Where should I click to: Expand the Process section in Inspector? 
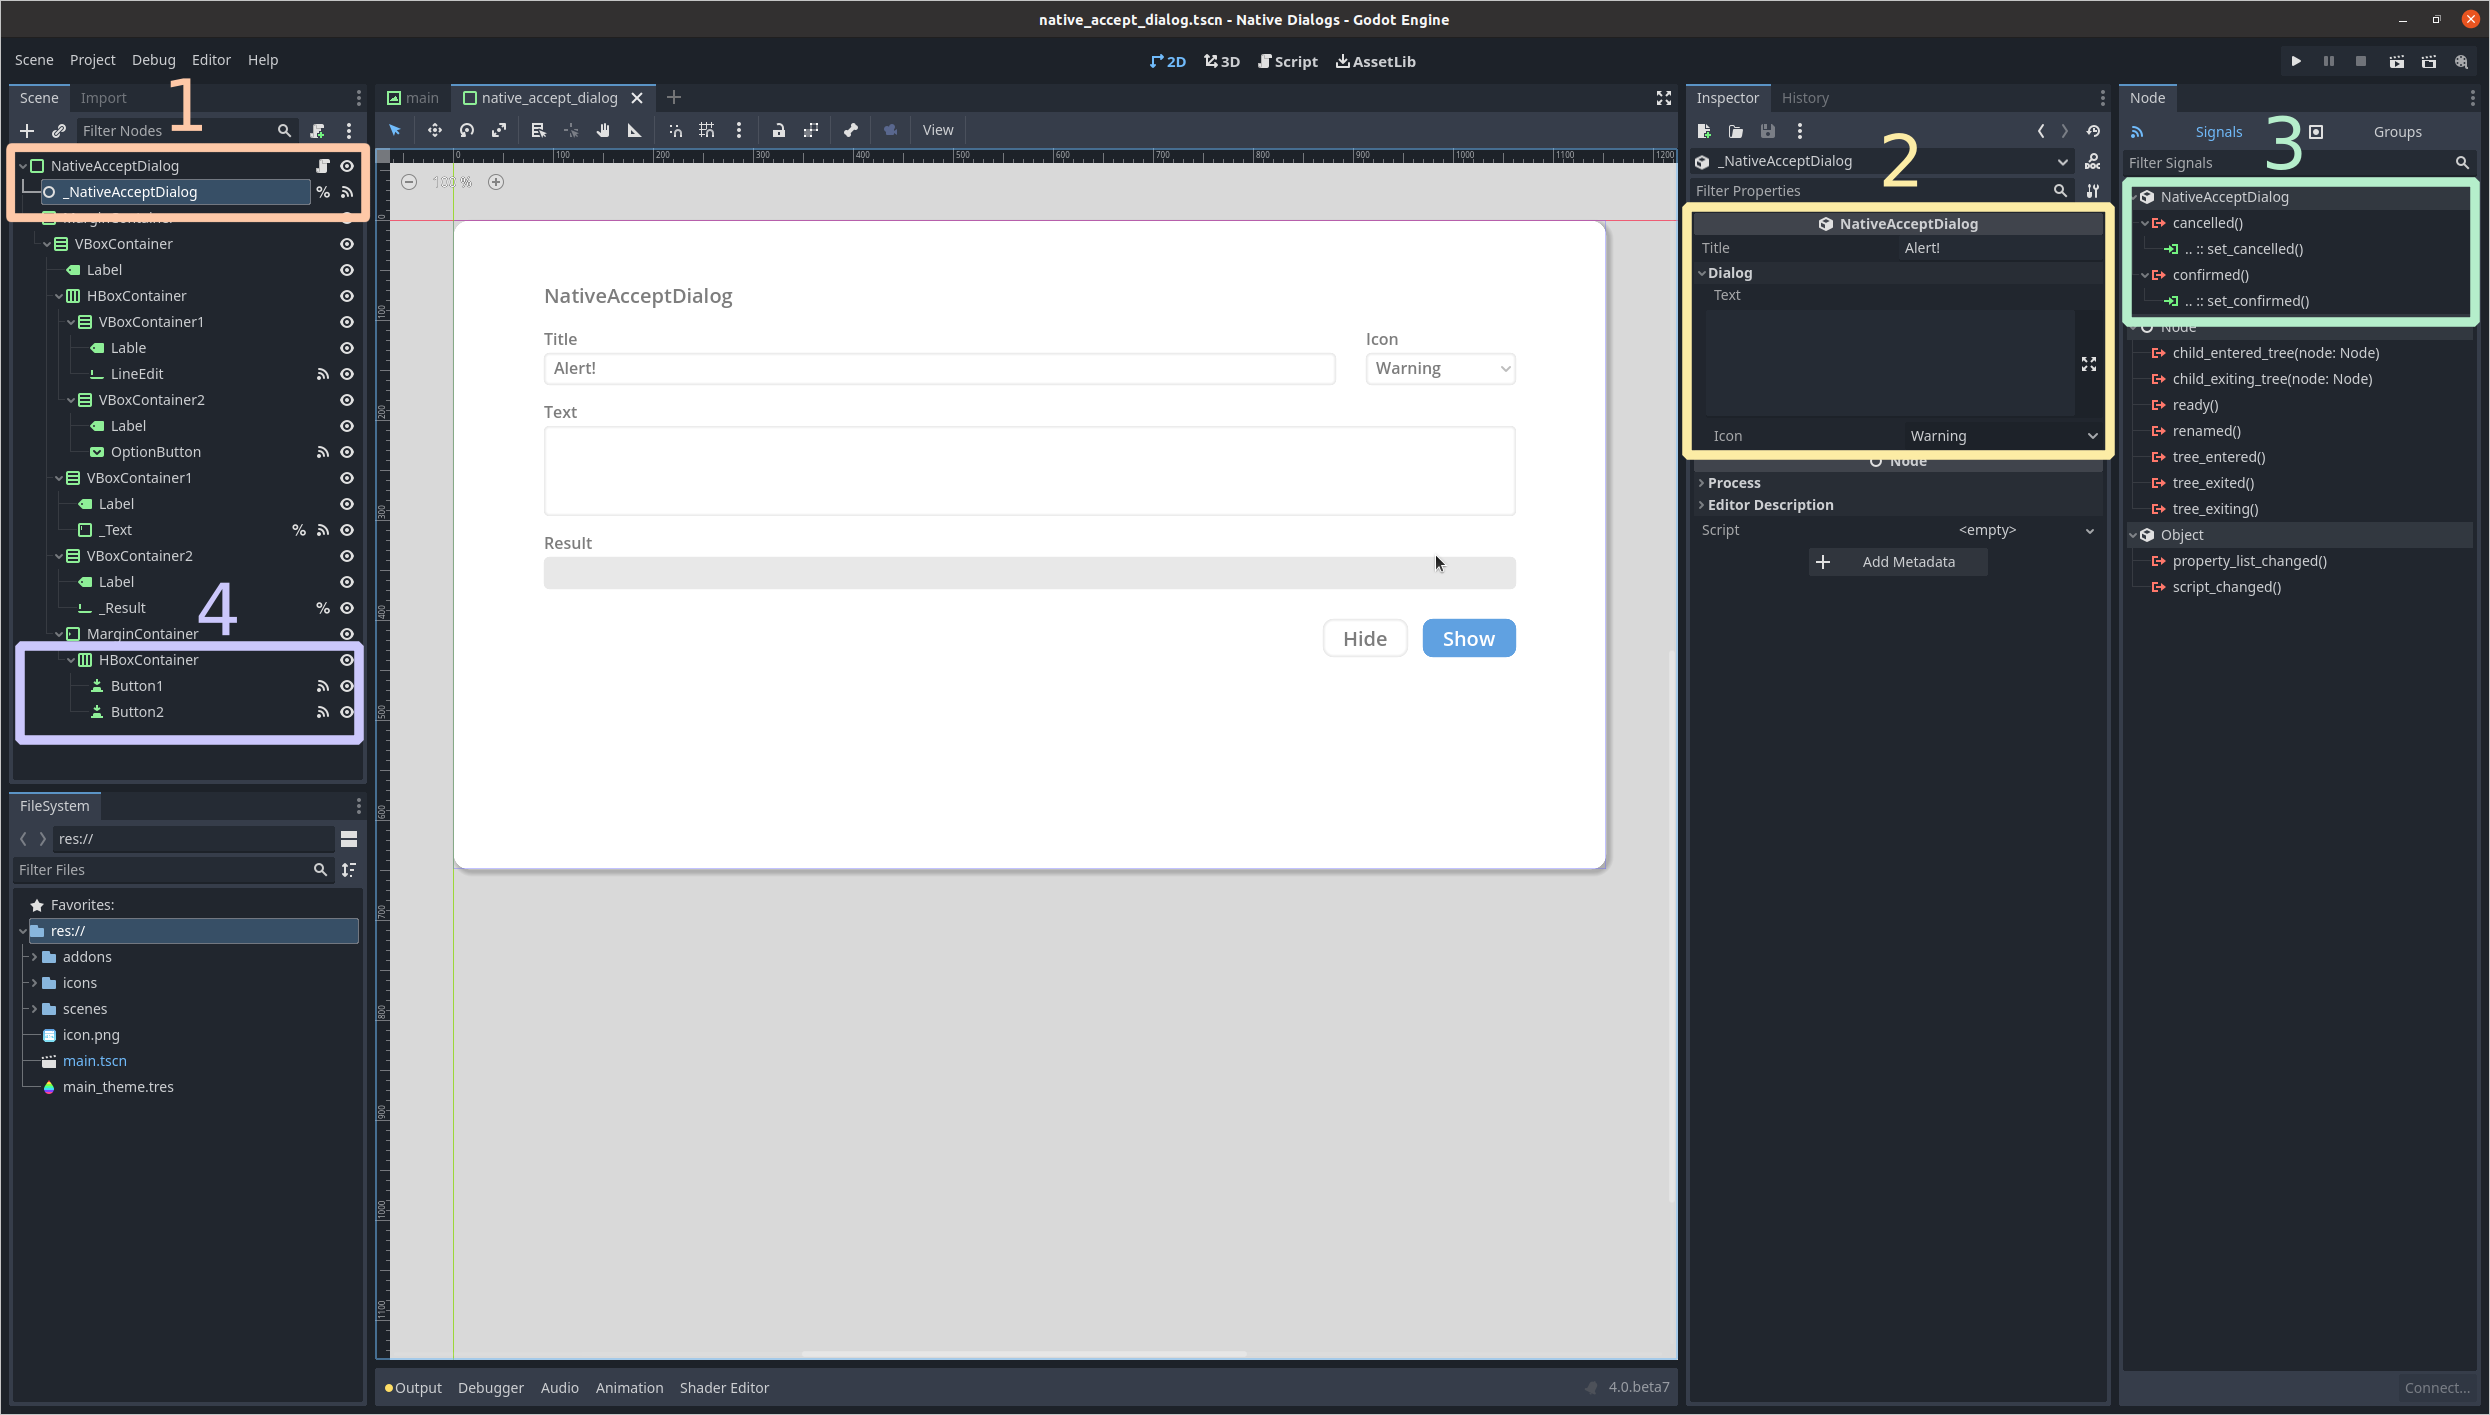coord(1734,481)
